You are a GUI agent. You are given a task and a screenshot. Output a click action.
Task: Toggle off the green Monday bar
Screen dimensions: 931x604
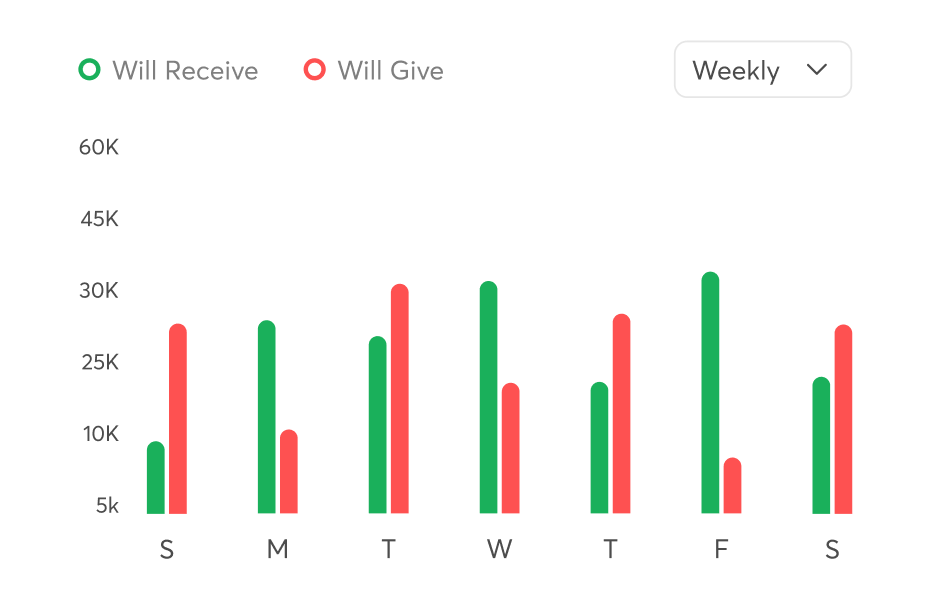(265, 415)
